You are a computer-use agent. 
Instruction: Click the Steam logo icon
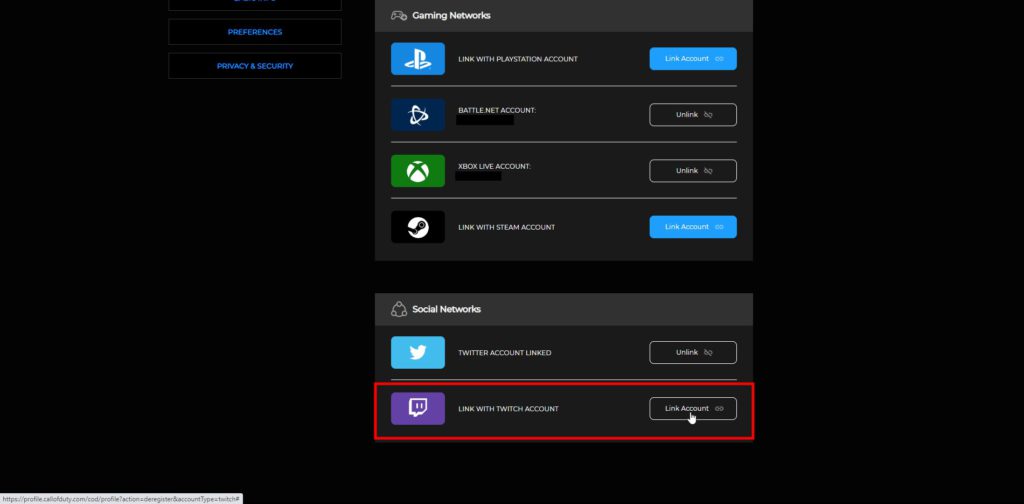(417, 227)
